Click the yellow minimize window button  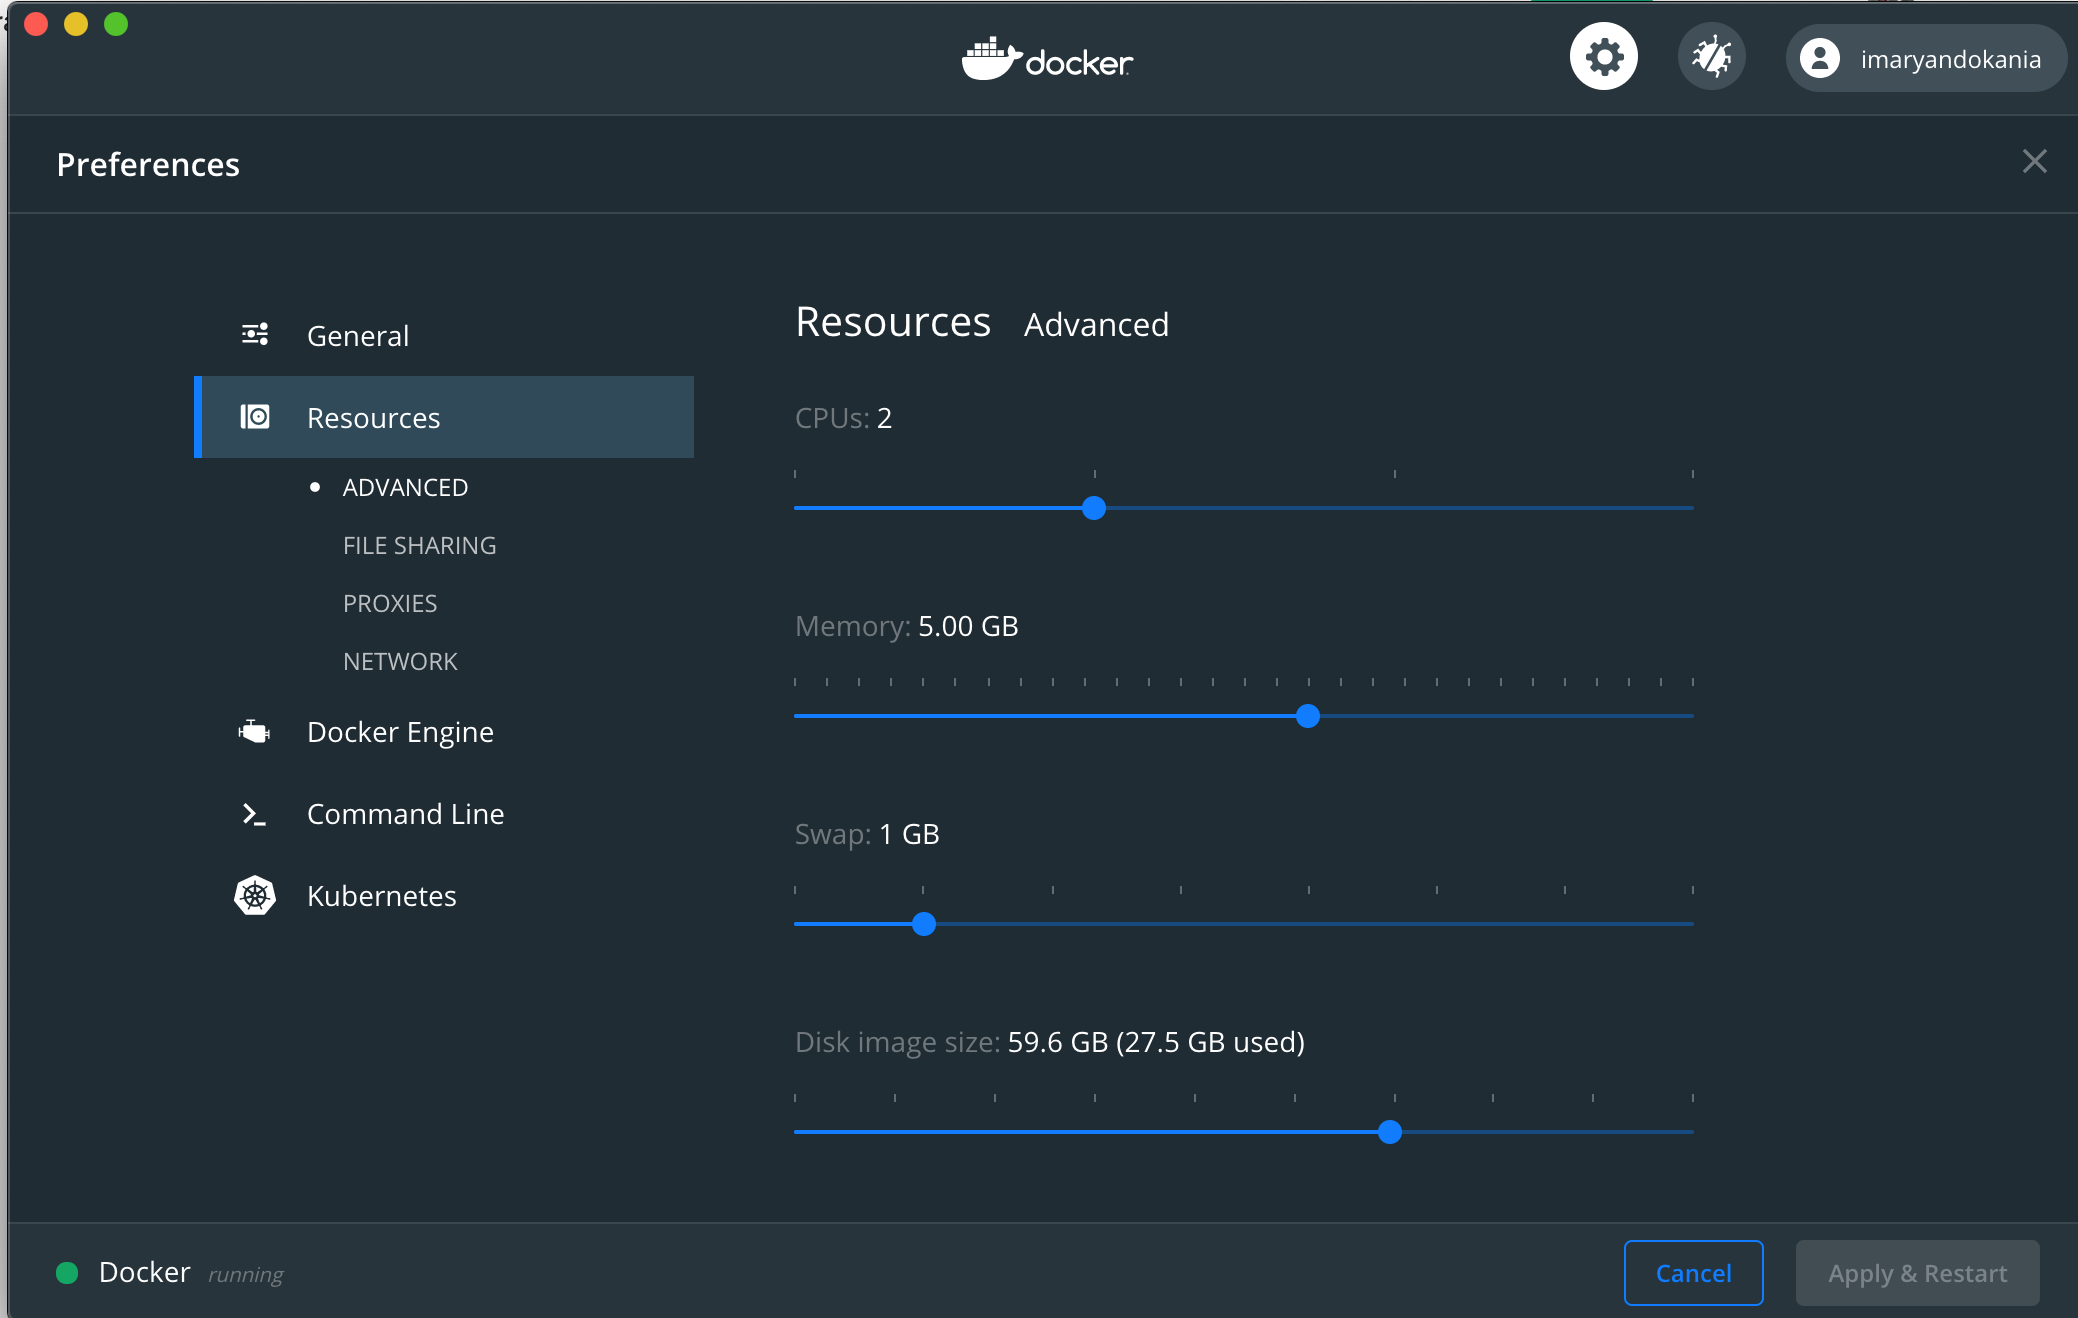click(76, 24)
